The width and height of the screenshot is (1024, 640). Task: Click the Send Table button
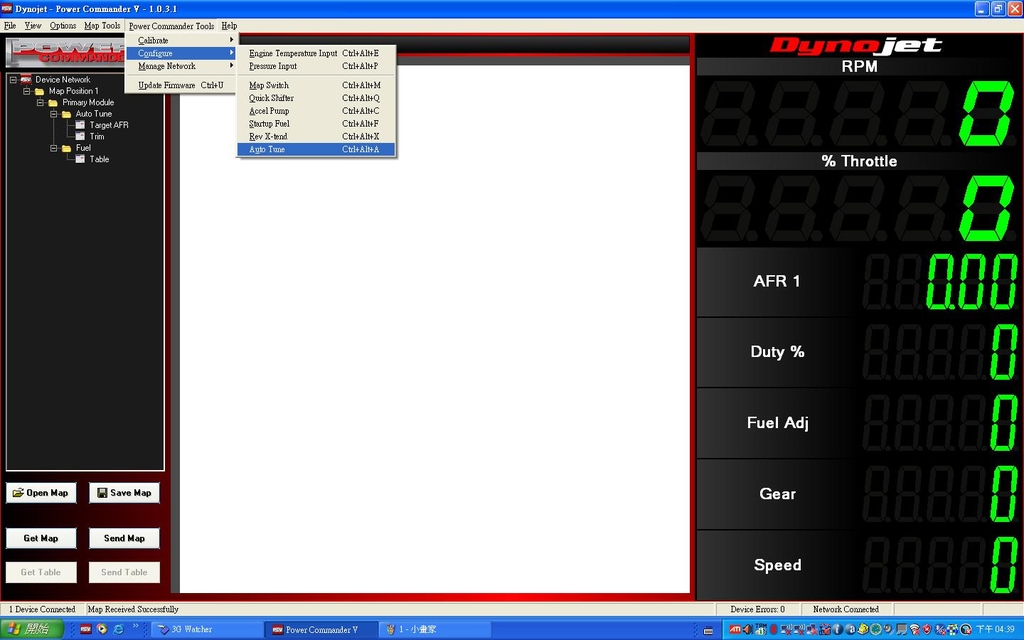coord(124,573)
